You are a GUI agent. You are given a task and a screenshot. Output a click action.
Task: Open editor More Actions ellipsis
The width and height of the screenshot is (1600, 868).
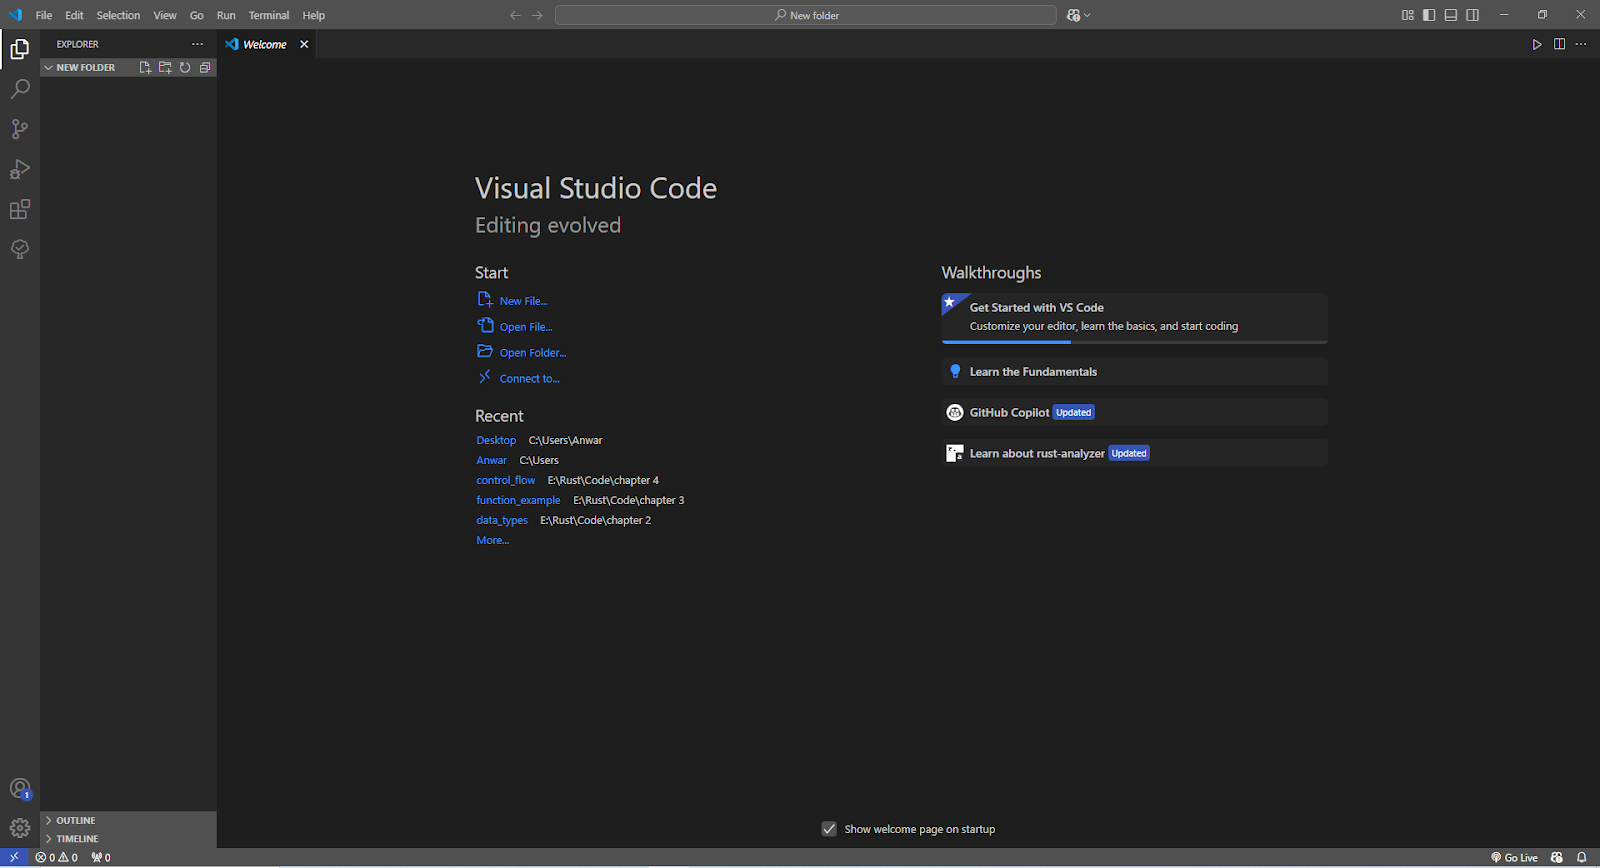pos(1581,44)
